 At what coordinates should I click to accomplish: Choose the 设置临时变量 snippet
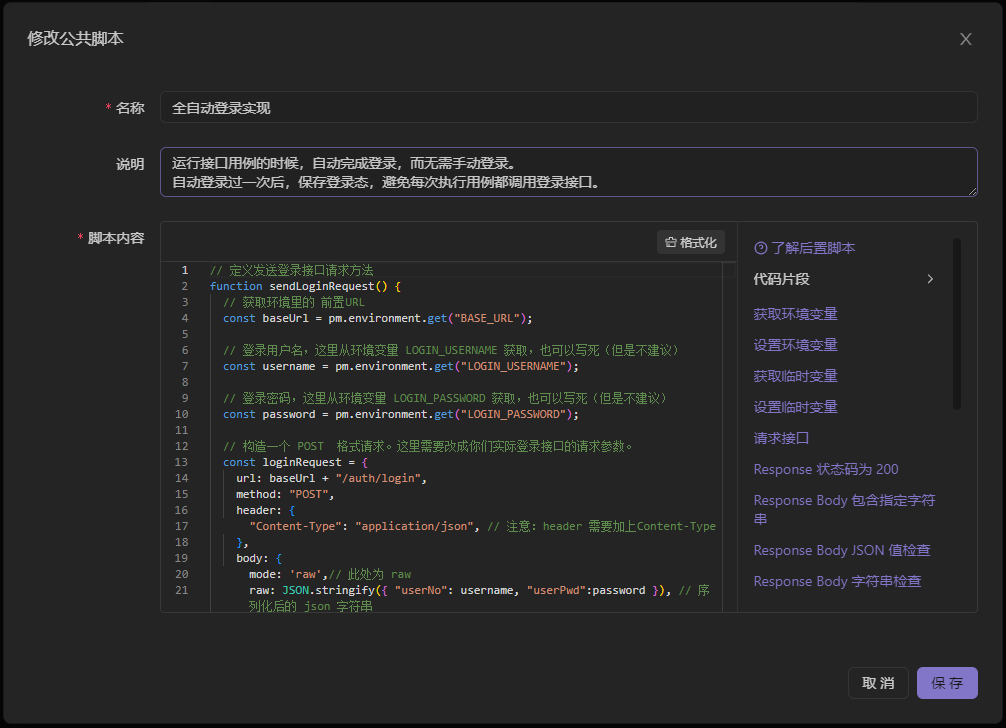tap(795, 407)
